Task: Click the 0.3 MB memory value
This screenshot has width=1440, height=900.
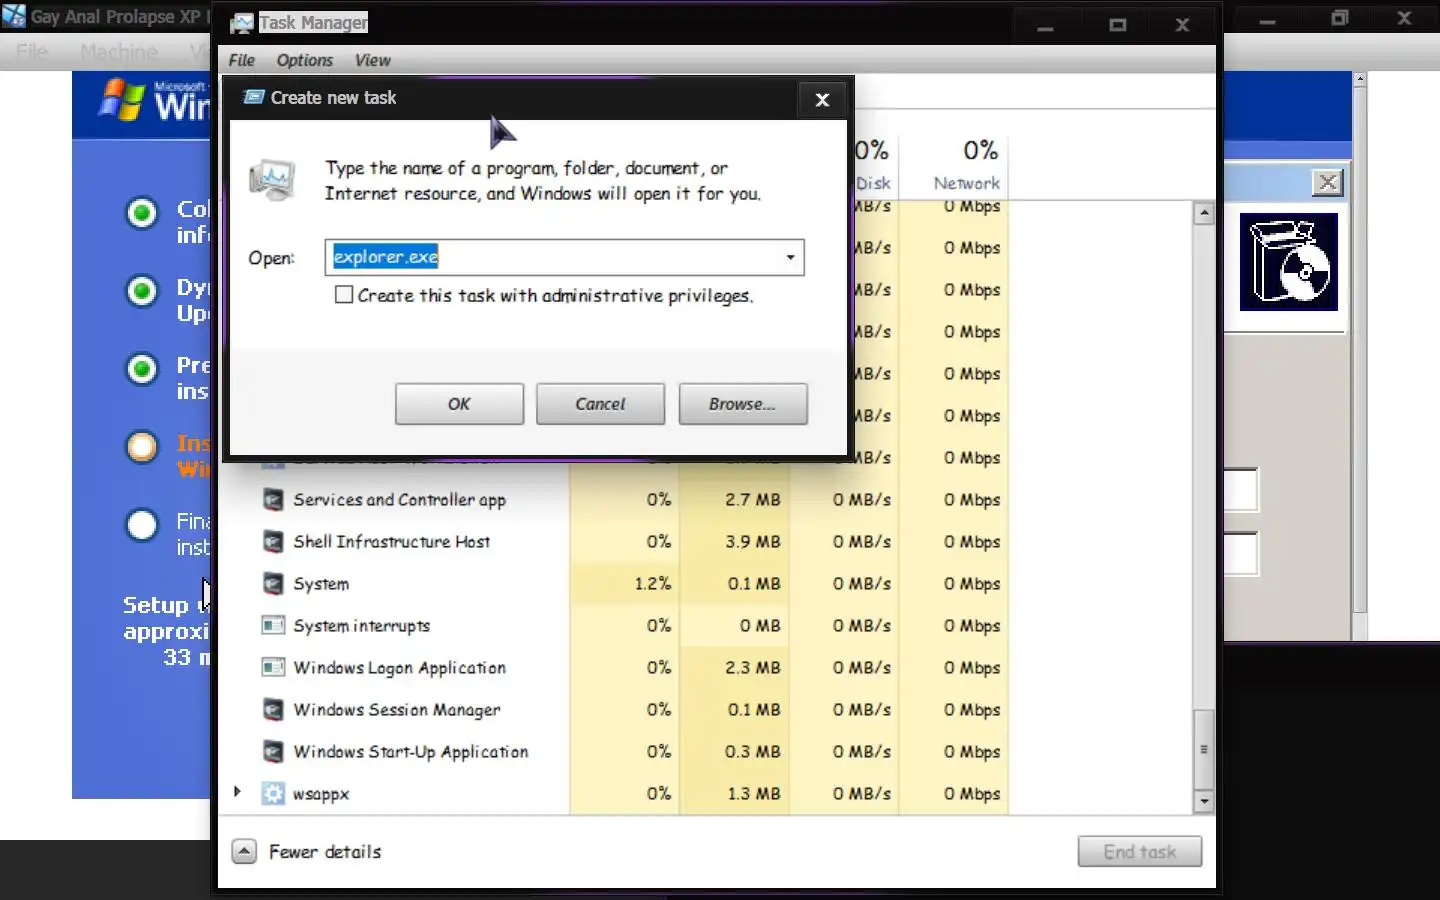Action: [x=753, y=751]
